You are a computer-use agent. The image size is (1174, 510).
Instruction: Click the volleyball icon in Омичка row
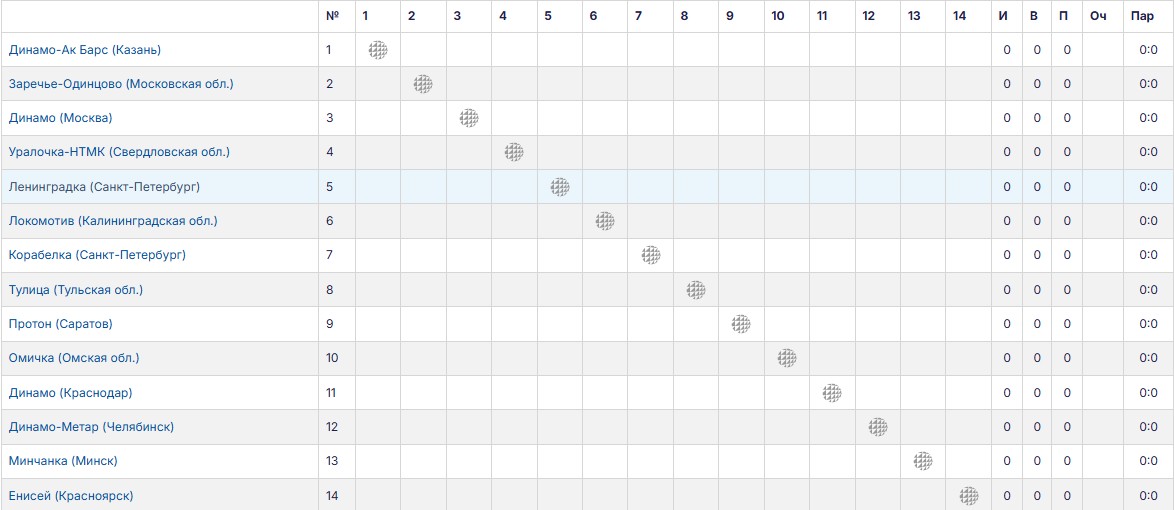click(786, 358)
